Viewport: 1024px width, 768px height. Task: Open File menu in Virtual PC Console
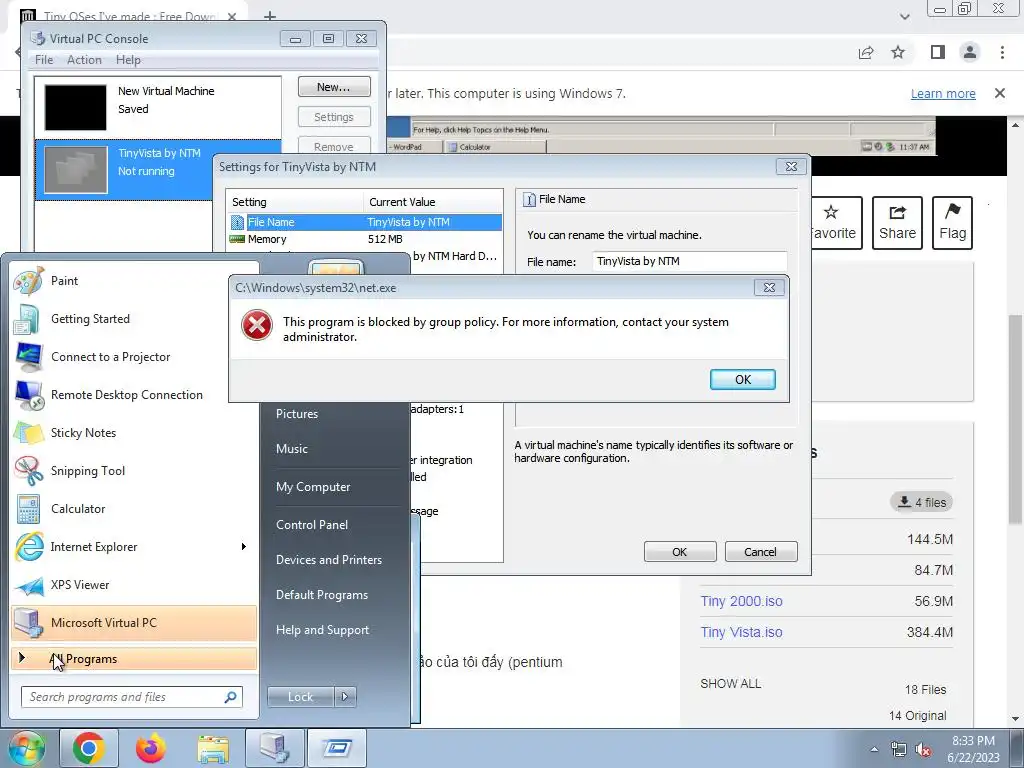44,59
